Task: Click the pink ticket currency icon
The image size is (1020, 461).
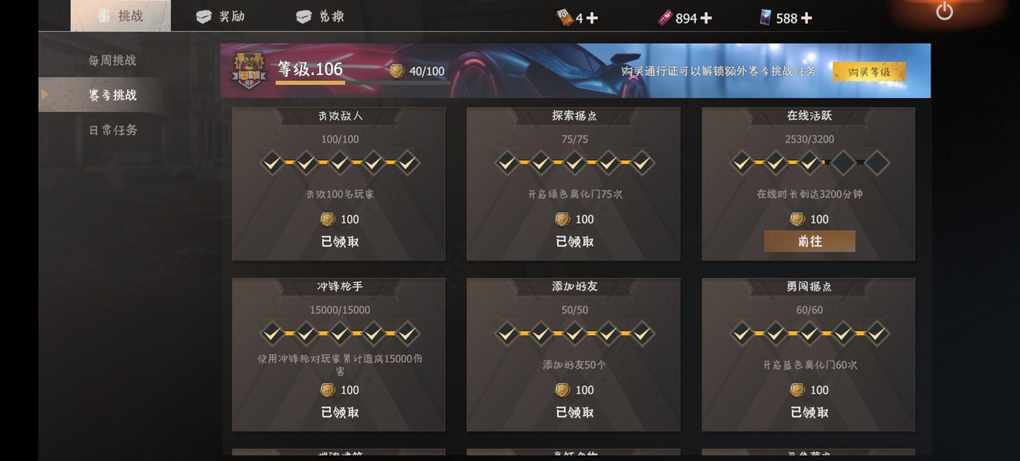Action: pos(664,18)
